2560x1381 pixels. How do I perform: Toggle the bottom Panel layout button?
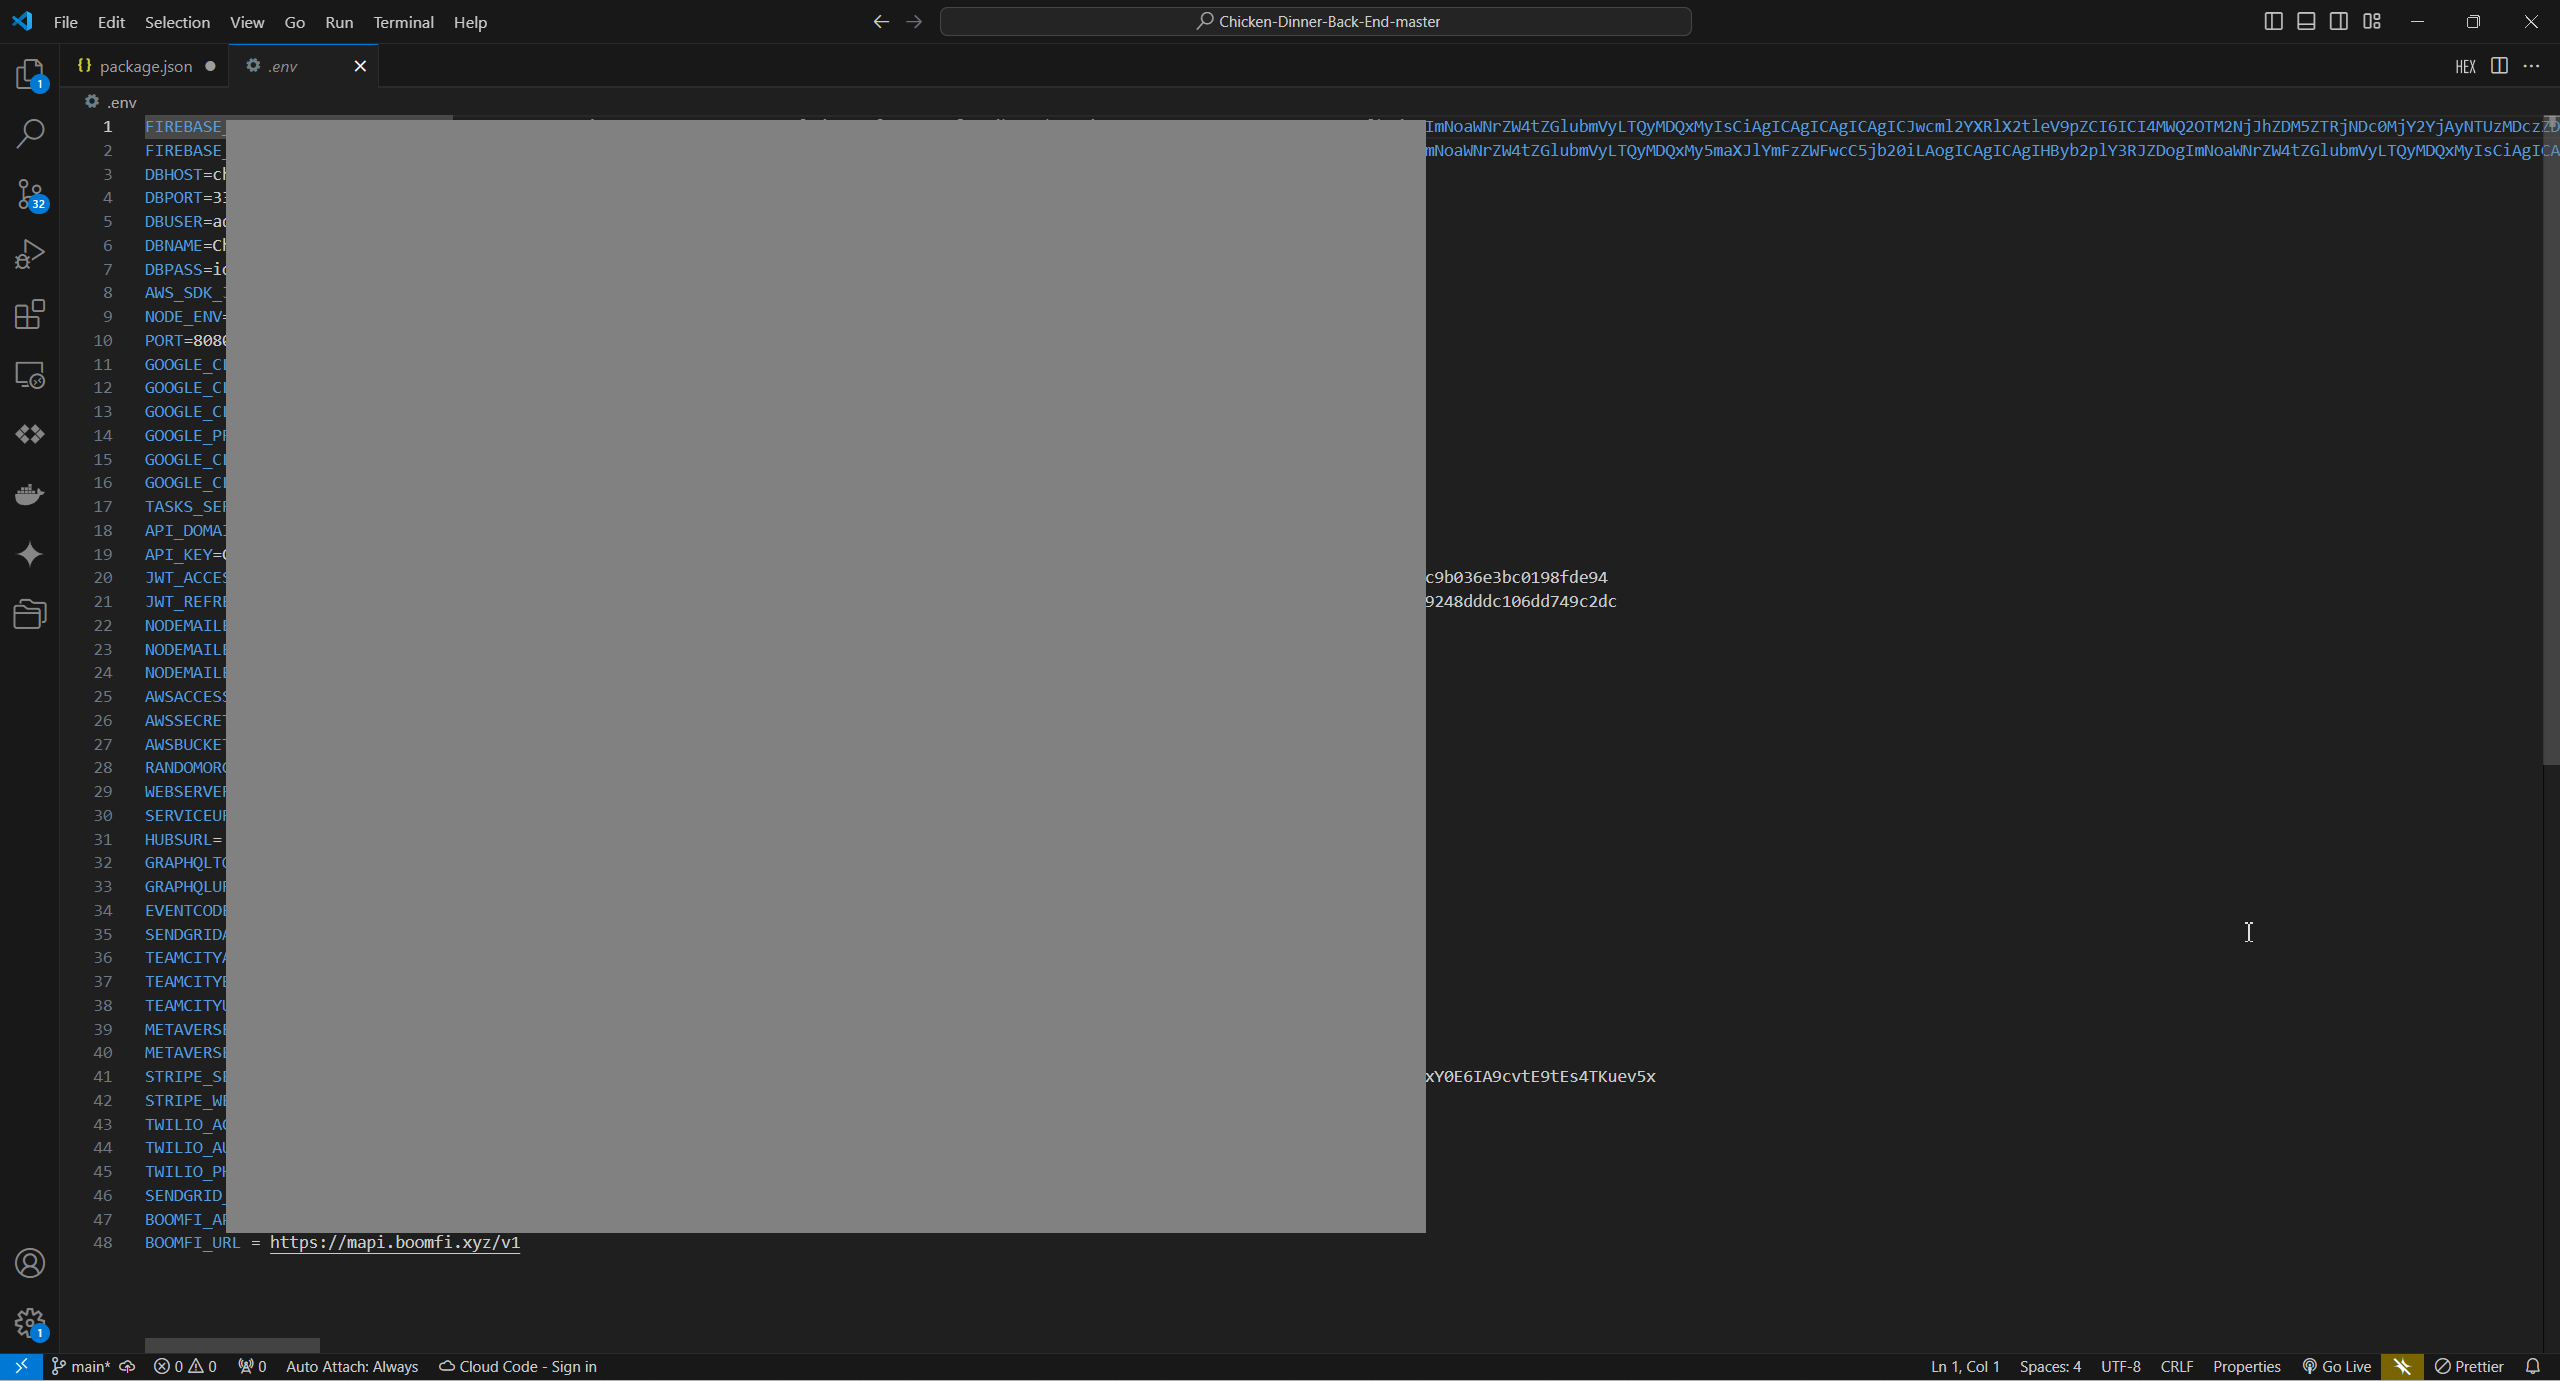tap(2306, 21)
